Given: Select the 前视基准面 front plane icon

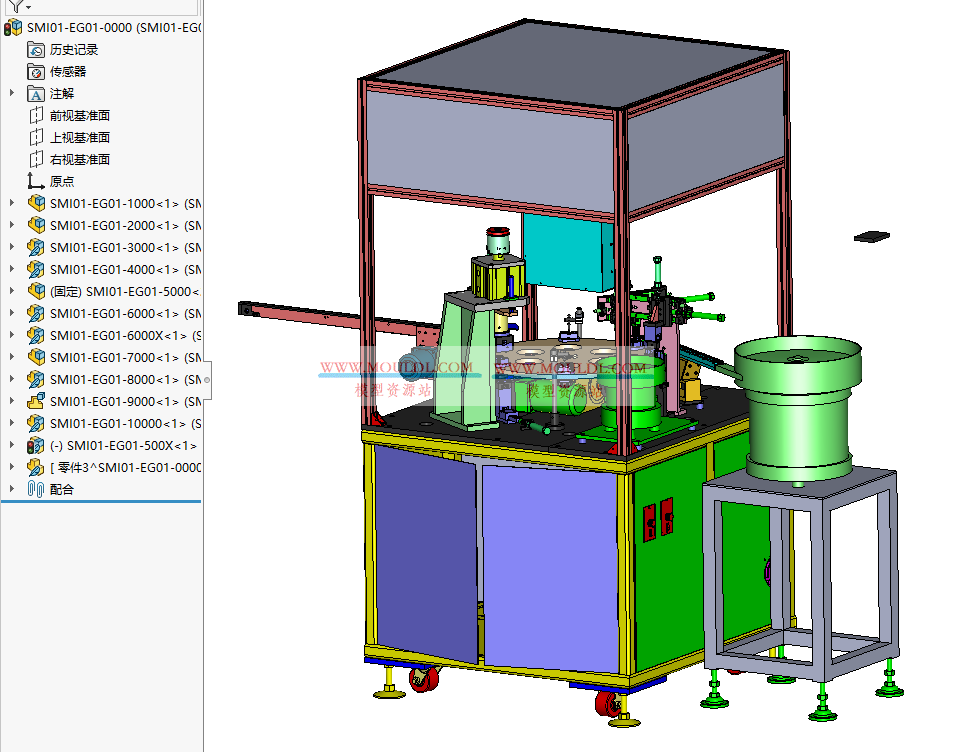Looking at the screenshot, I should pyautogui.click(x=36, y=115).
